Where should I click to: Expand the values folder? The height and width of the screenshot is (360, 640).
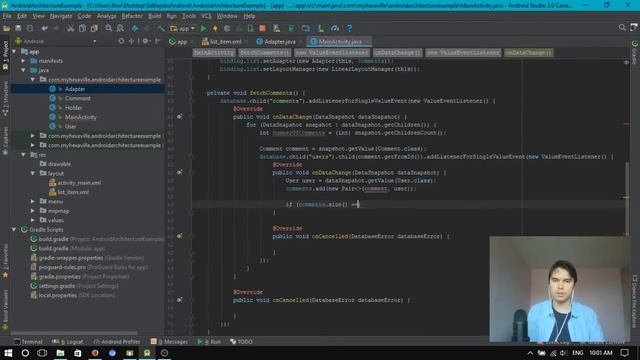pyautogui.click(x=33, y=220)
